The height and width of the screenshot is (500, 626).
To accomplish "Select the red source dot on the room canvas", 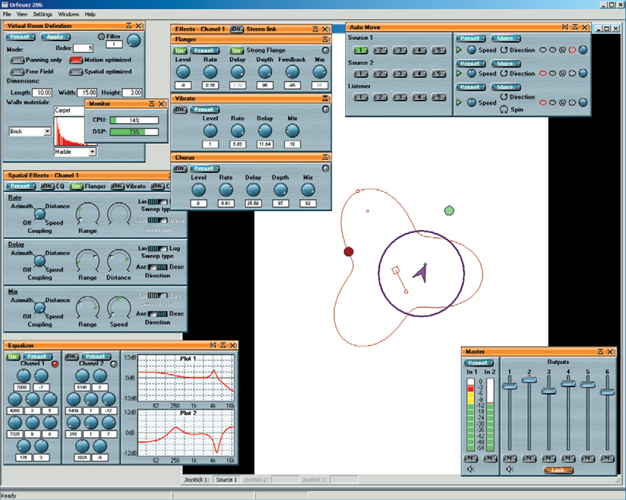I will (349, 252).
